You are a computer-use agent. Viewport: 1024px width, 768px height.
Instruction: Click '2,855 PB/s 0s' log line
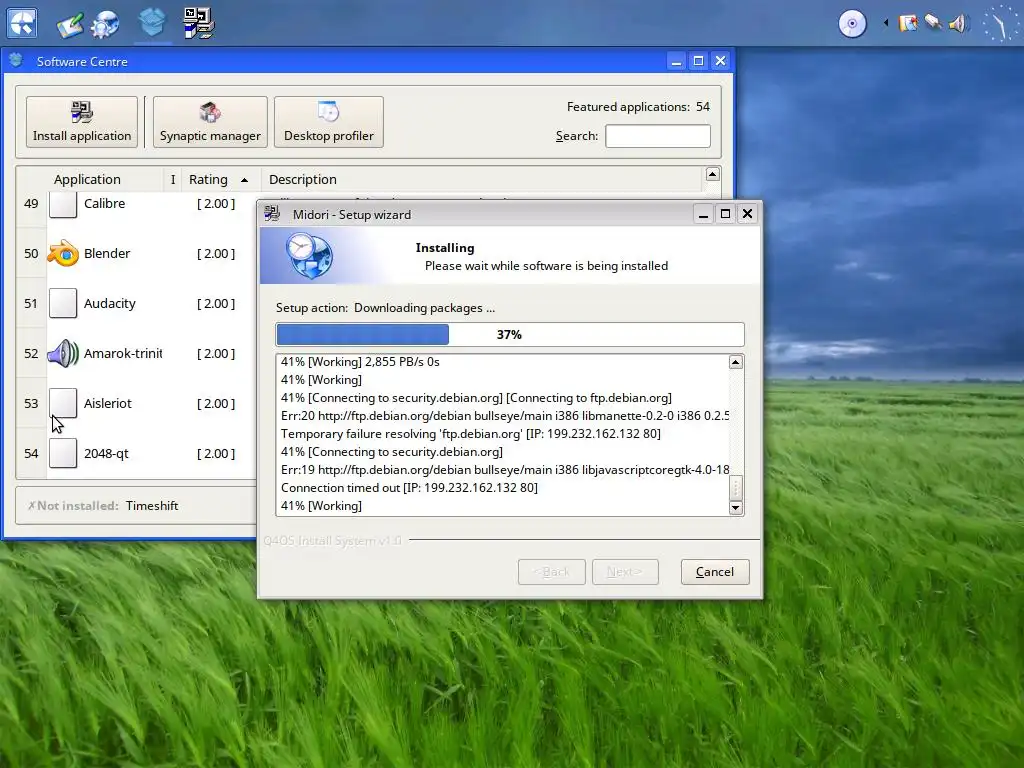coord(360,361)
